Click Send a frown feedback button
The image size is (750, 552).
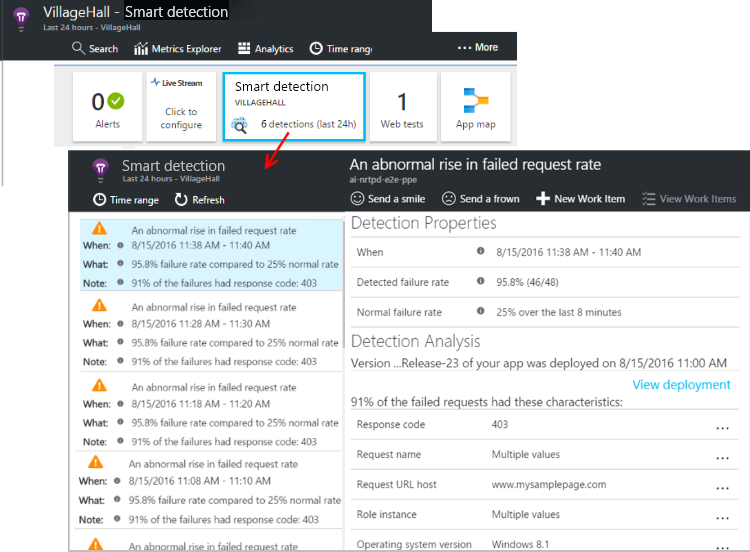pos(481,199)
